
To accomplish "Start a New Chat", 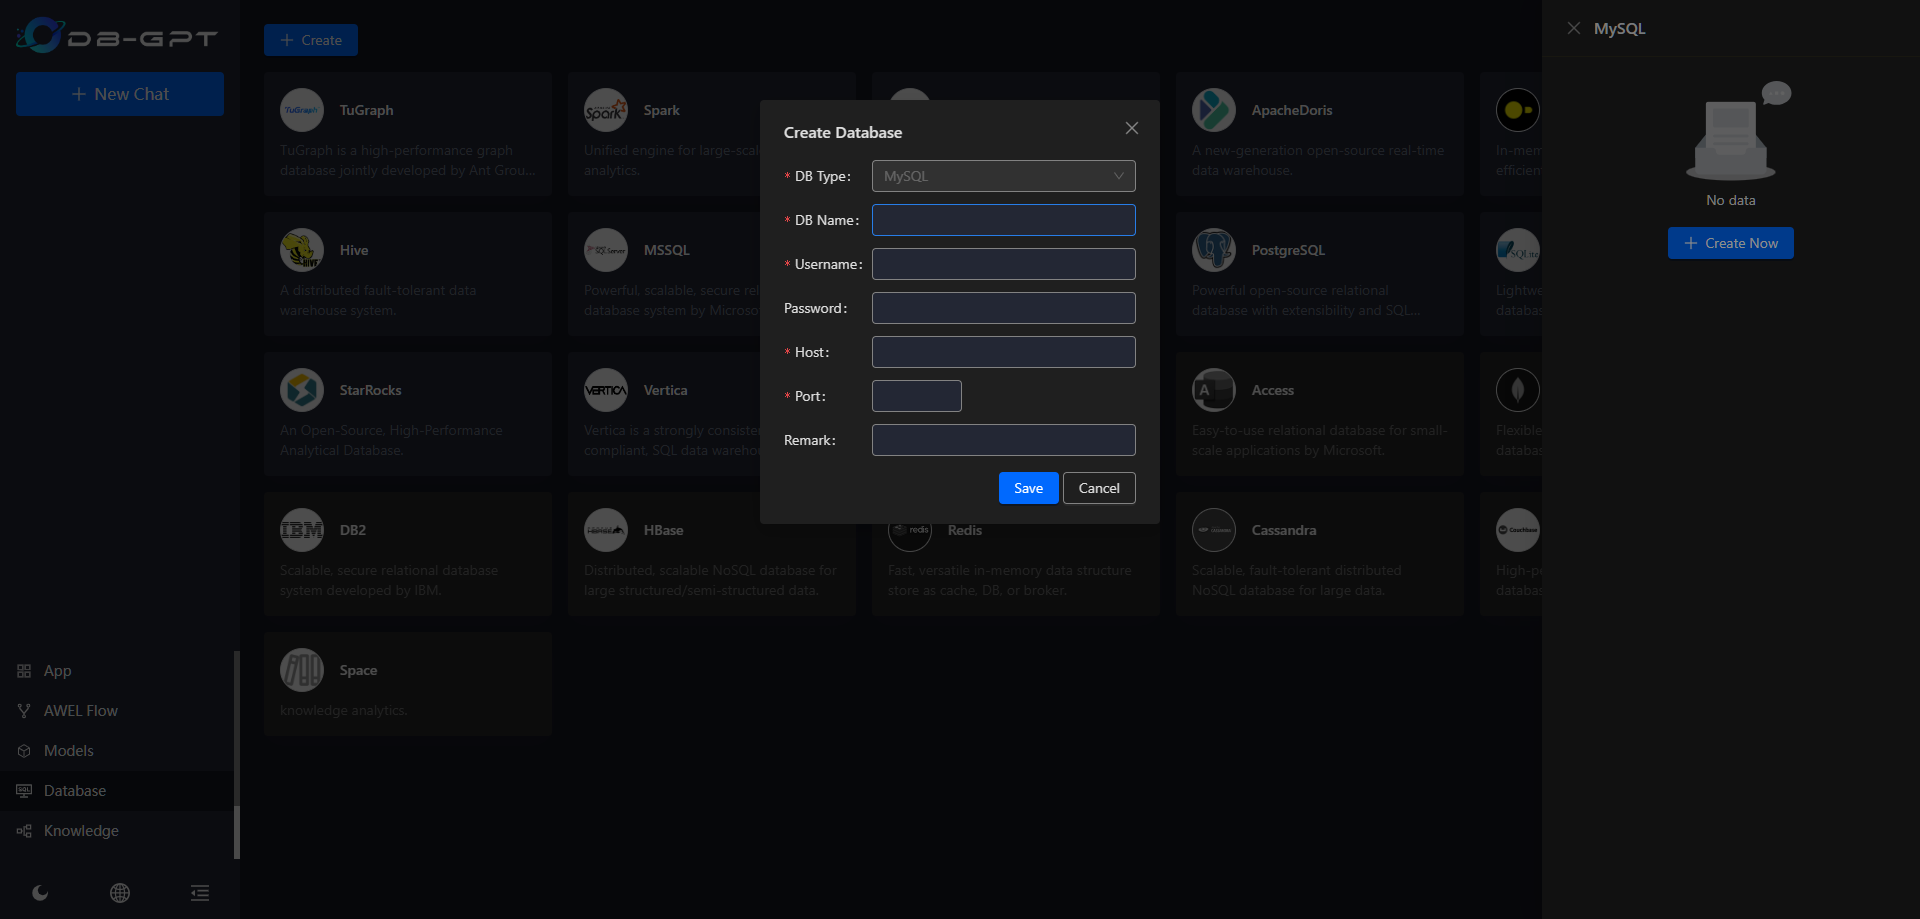I will tap(120, 94).
